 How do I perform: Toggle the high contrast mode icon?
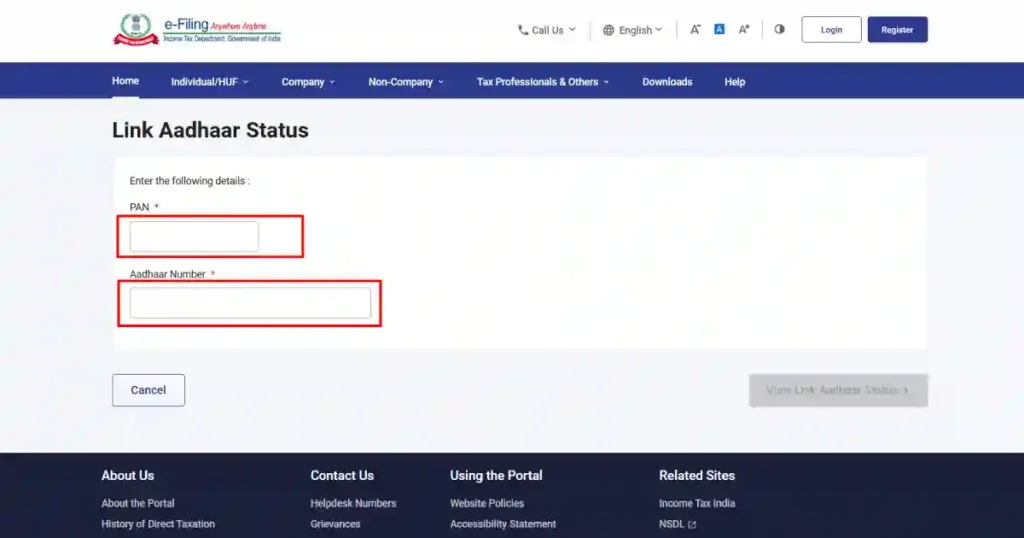[x=779, y=29]
